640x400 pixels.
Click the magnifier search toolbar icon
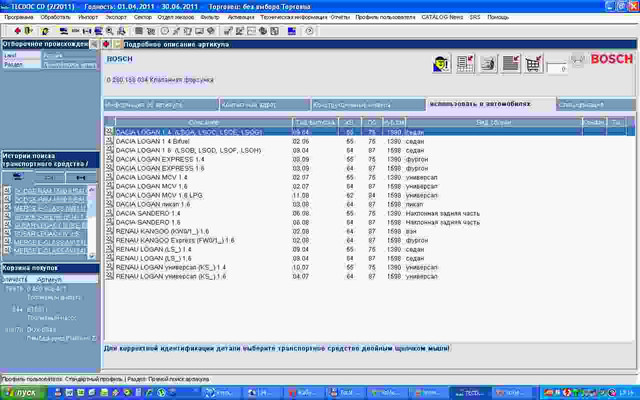[110, 31]
